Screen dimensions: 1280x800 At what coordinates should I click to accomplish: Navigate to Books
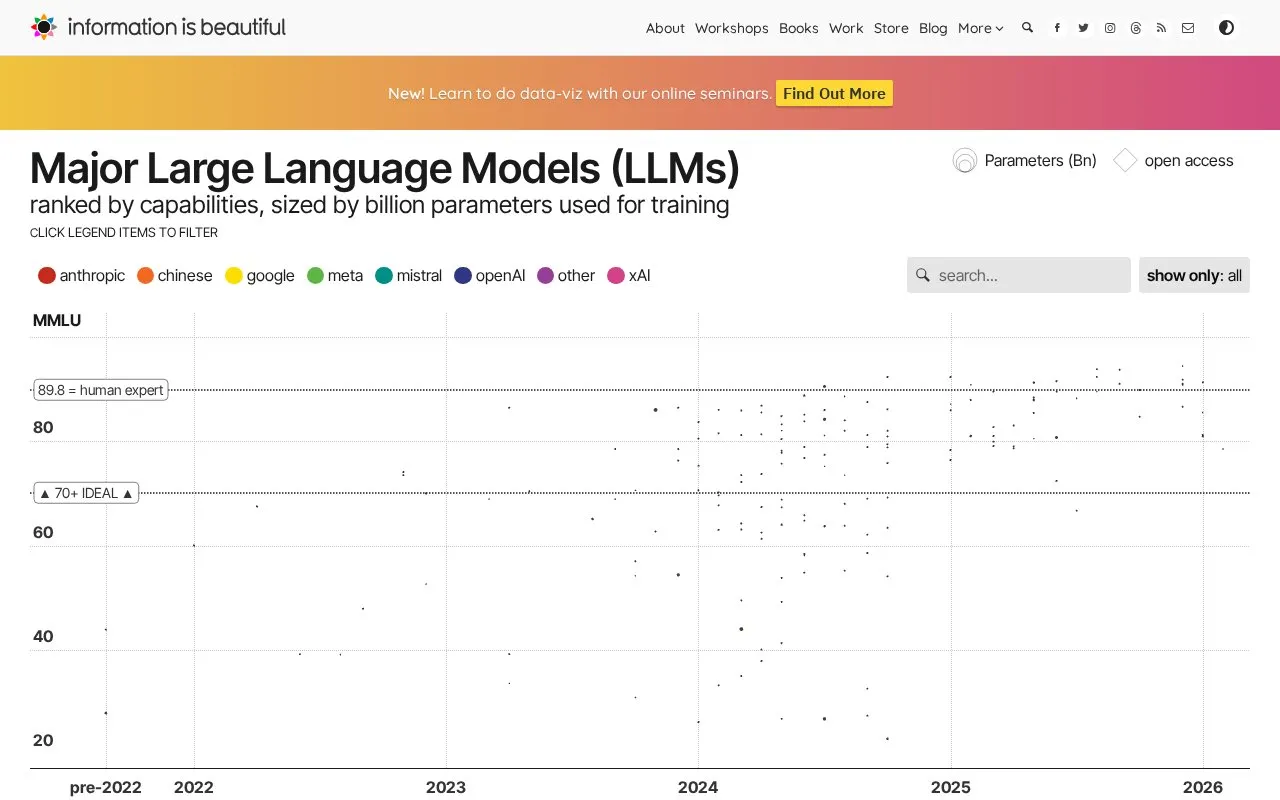(799, 28)
